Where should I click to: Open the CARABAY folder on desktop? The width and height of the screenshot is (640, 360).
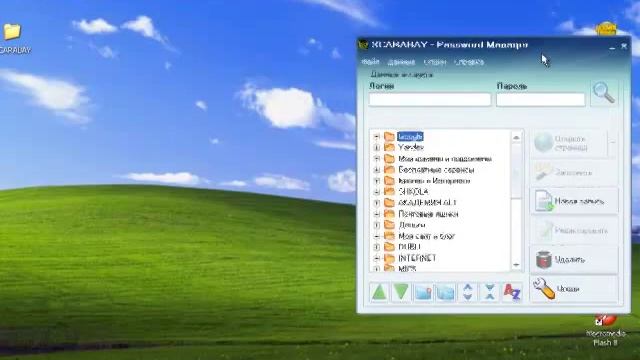[12, 39]
